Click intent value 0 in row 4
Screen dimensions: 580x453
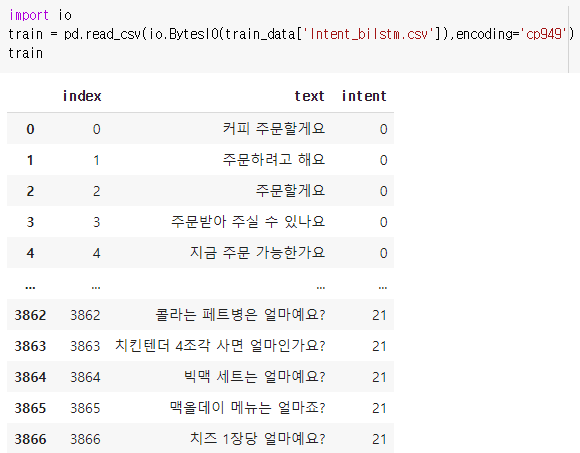[384, 254]
